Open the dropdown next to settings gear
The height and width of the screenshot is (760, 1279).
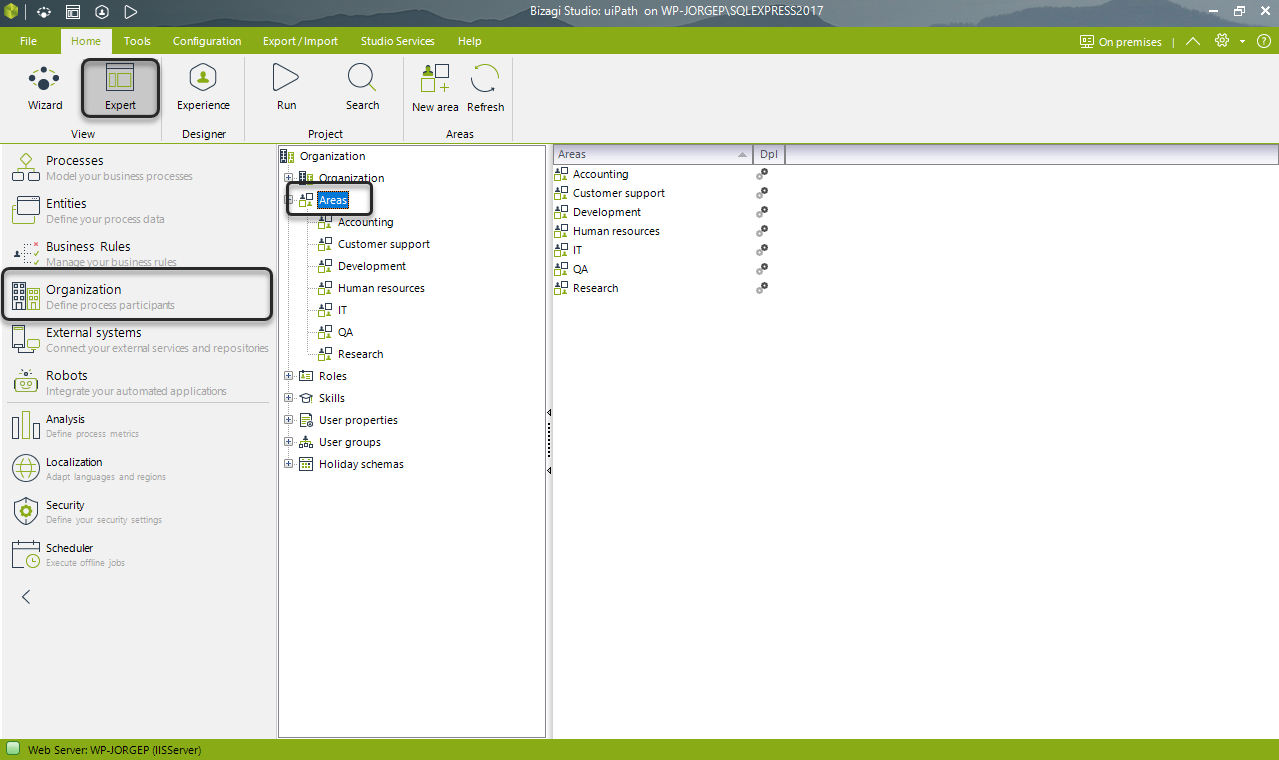(1242, 41)
